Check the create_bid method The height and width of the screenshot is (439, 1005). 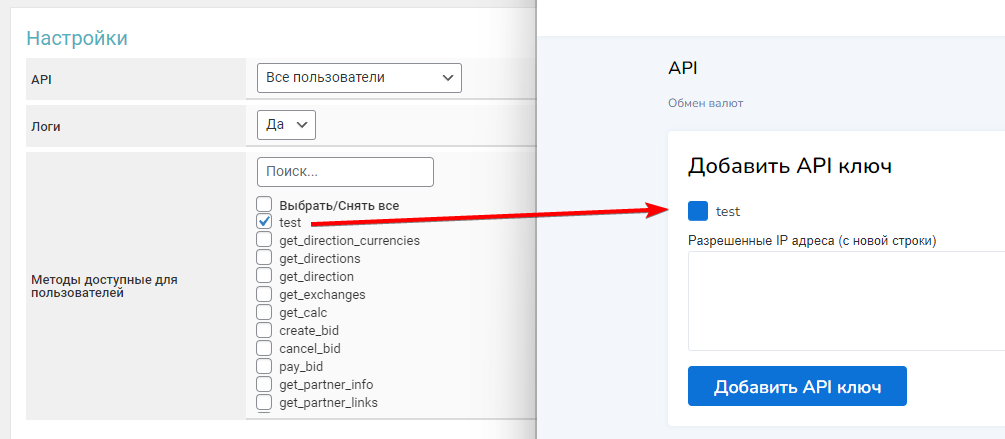(x=264, y=330)
